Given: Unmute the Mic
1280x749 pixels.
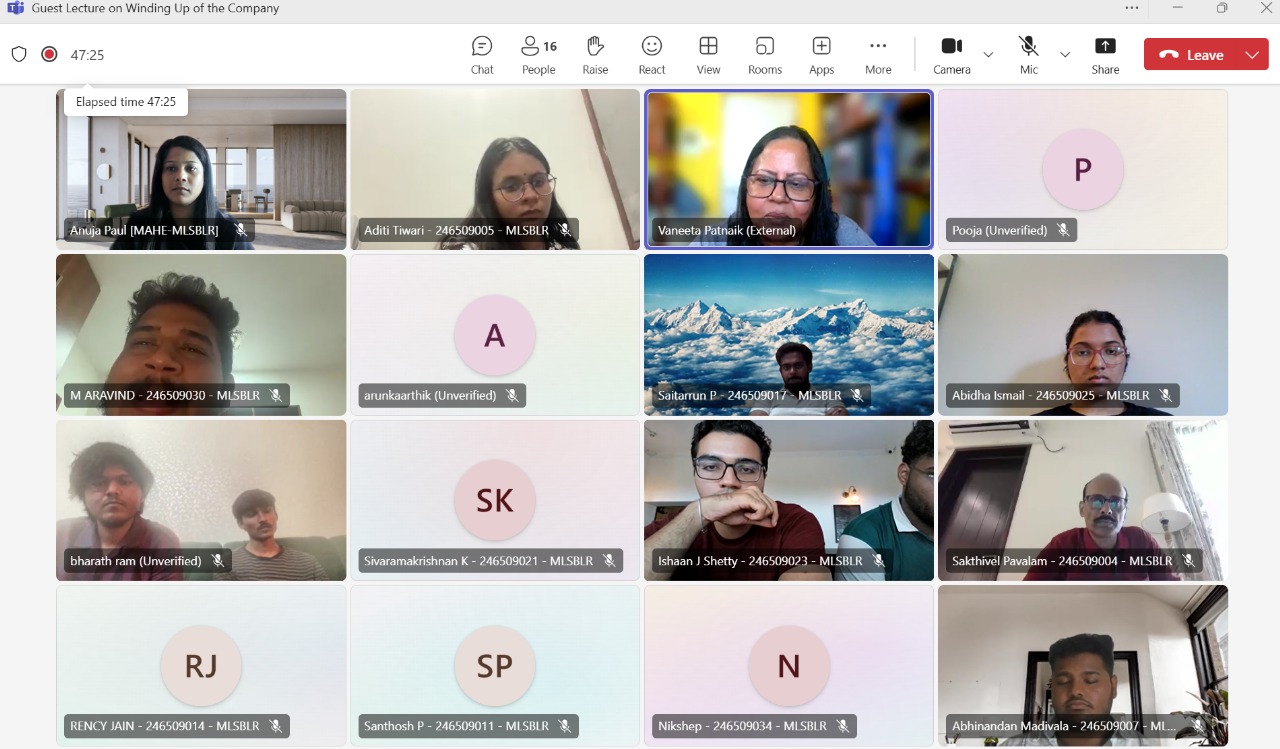Looking at the screenshot, I should (x=1028, y=55).
